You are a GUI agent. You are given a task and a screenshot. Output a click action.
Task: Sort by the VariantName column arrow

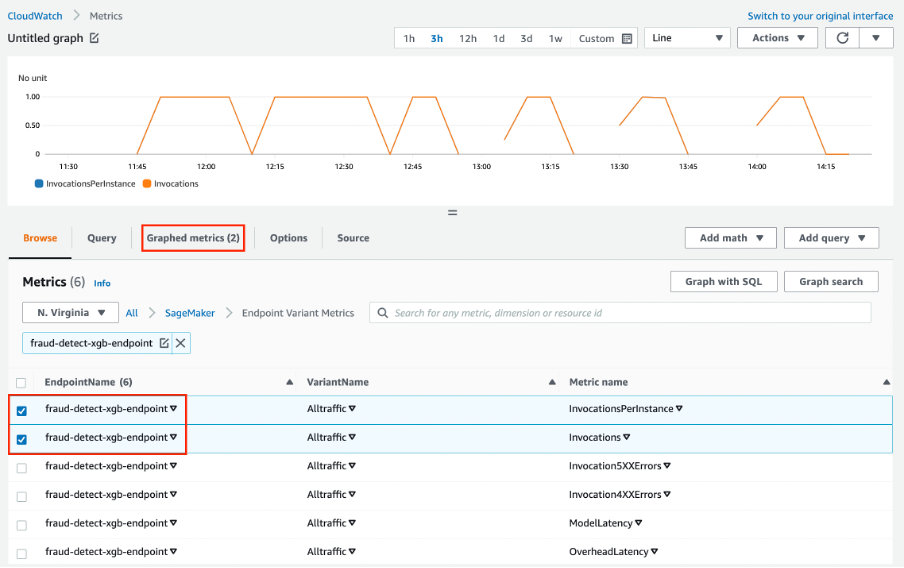pyautogui.click(x=552, y=382)
